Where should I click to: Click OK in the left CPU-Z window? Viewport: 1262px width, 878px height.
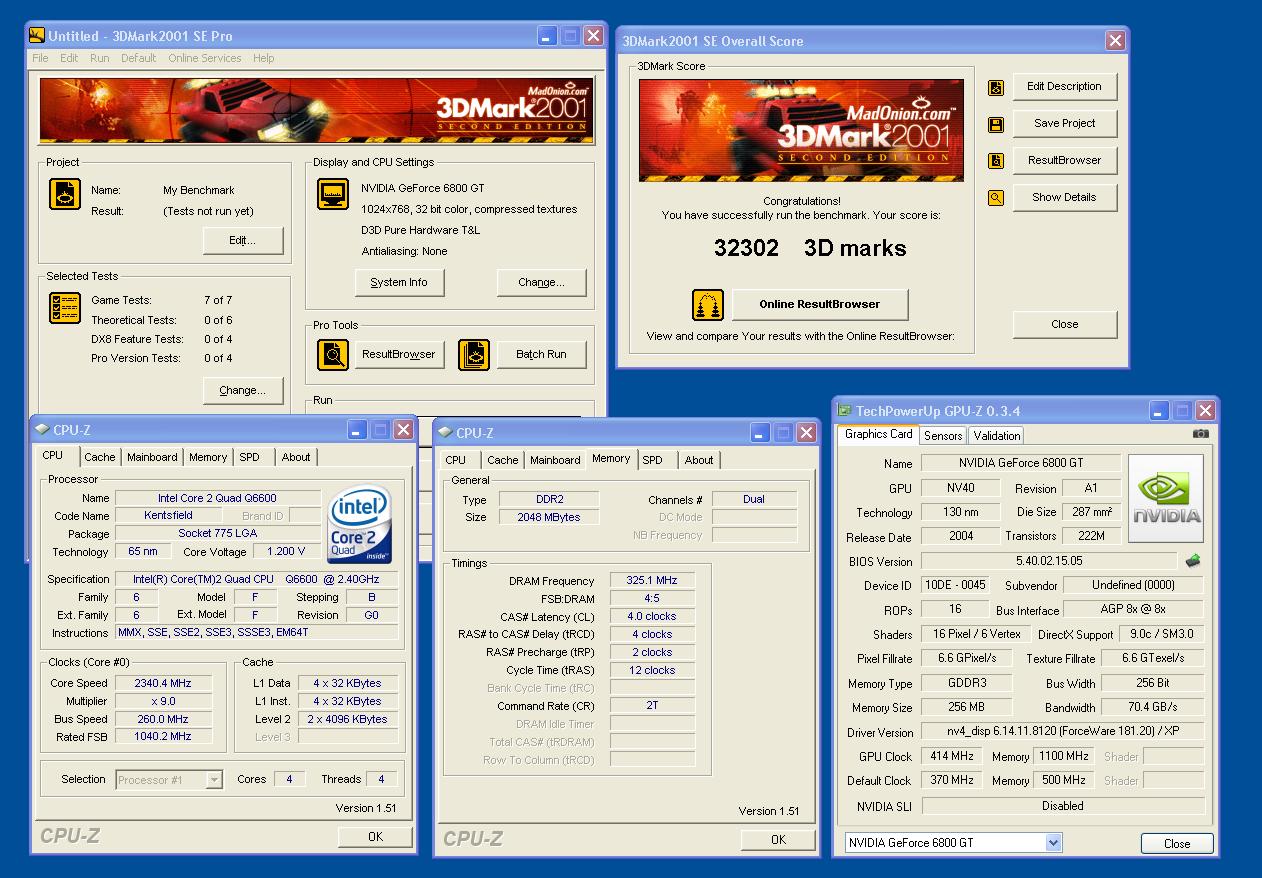375,837
